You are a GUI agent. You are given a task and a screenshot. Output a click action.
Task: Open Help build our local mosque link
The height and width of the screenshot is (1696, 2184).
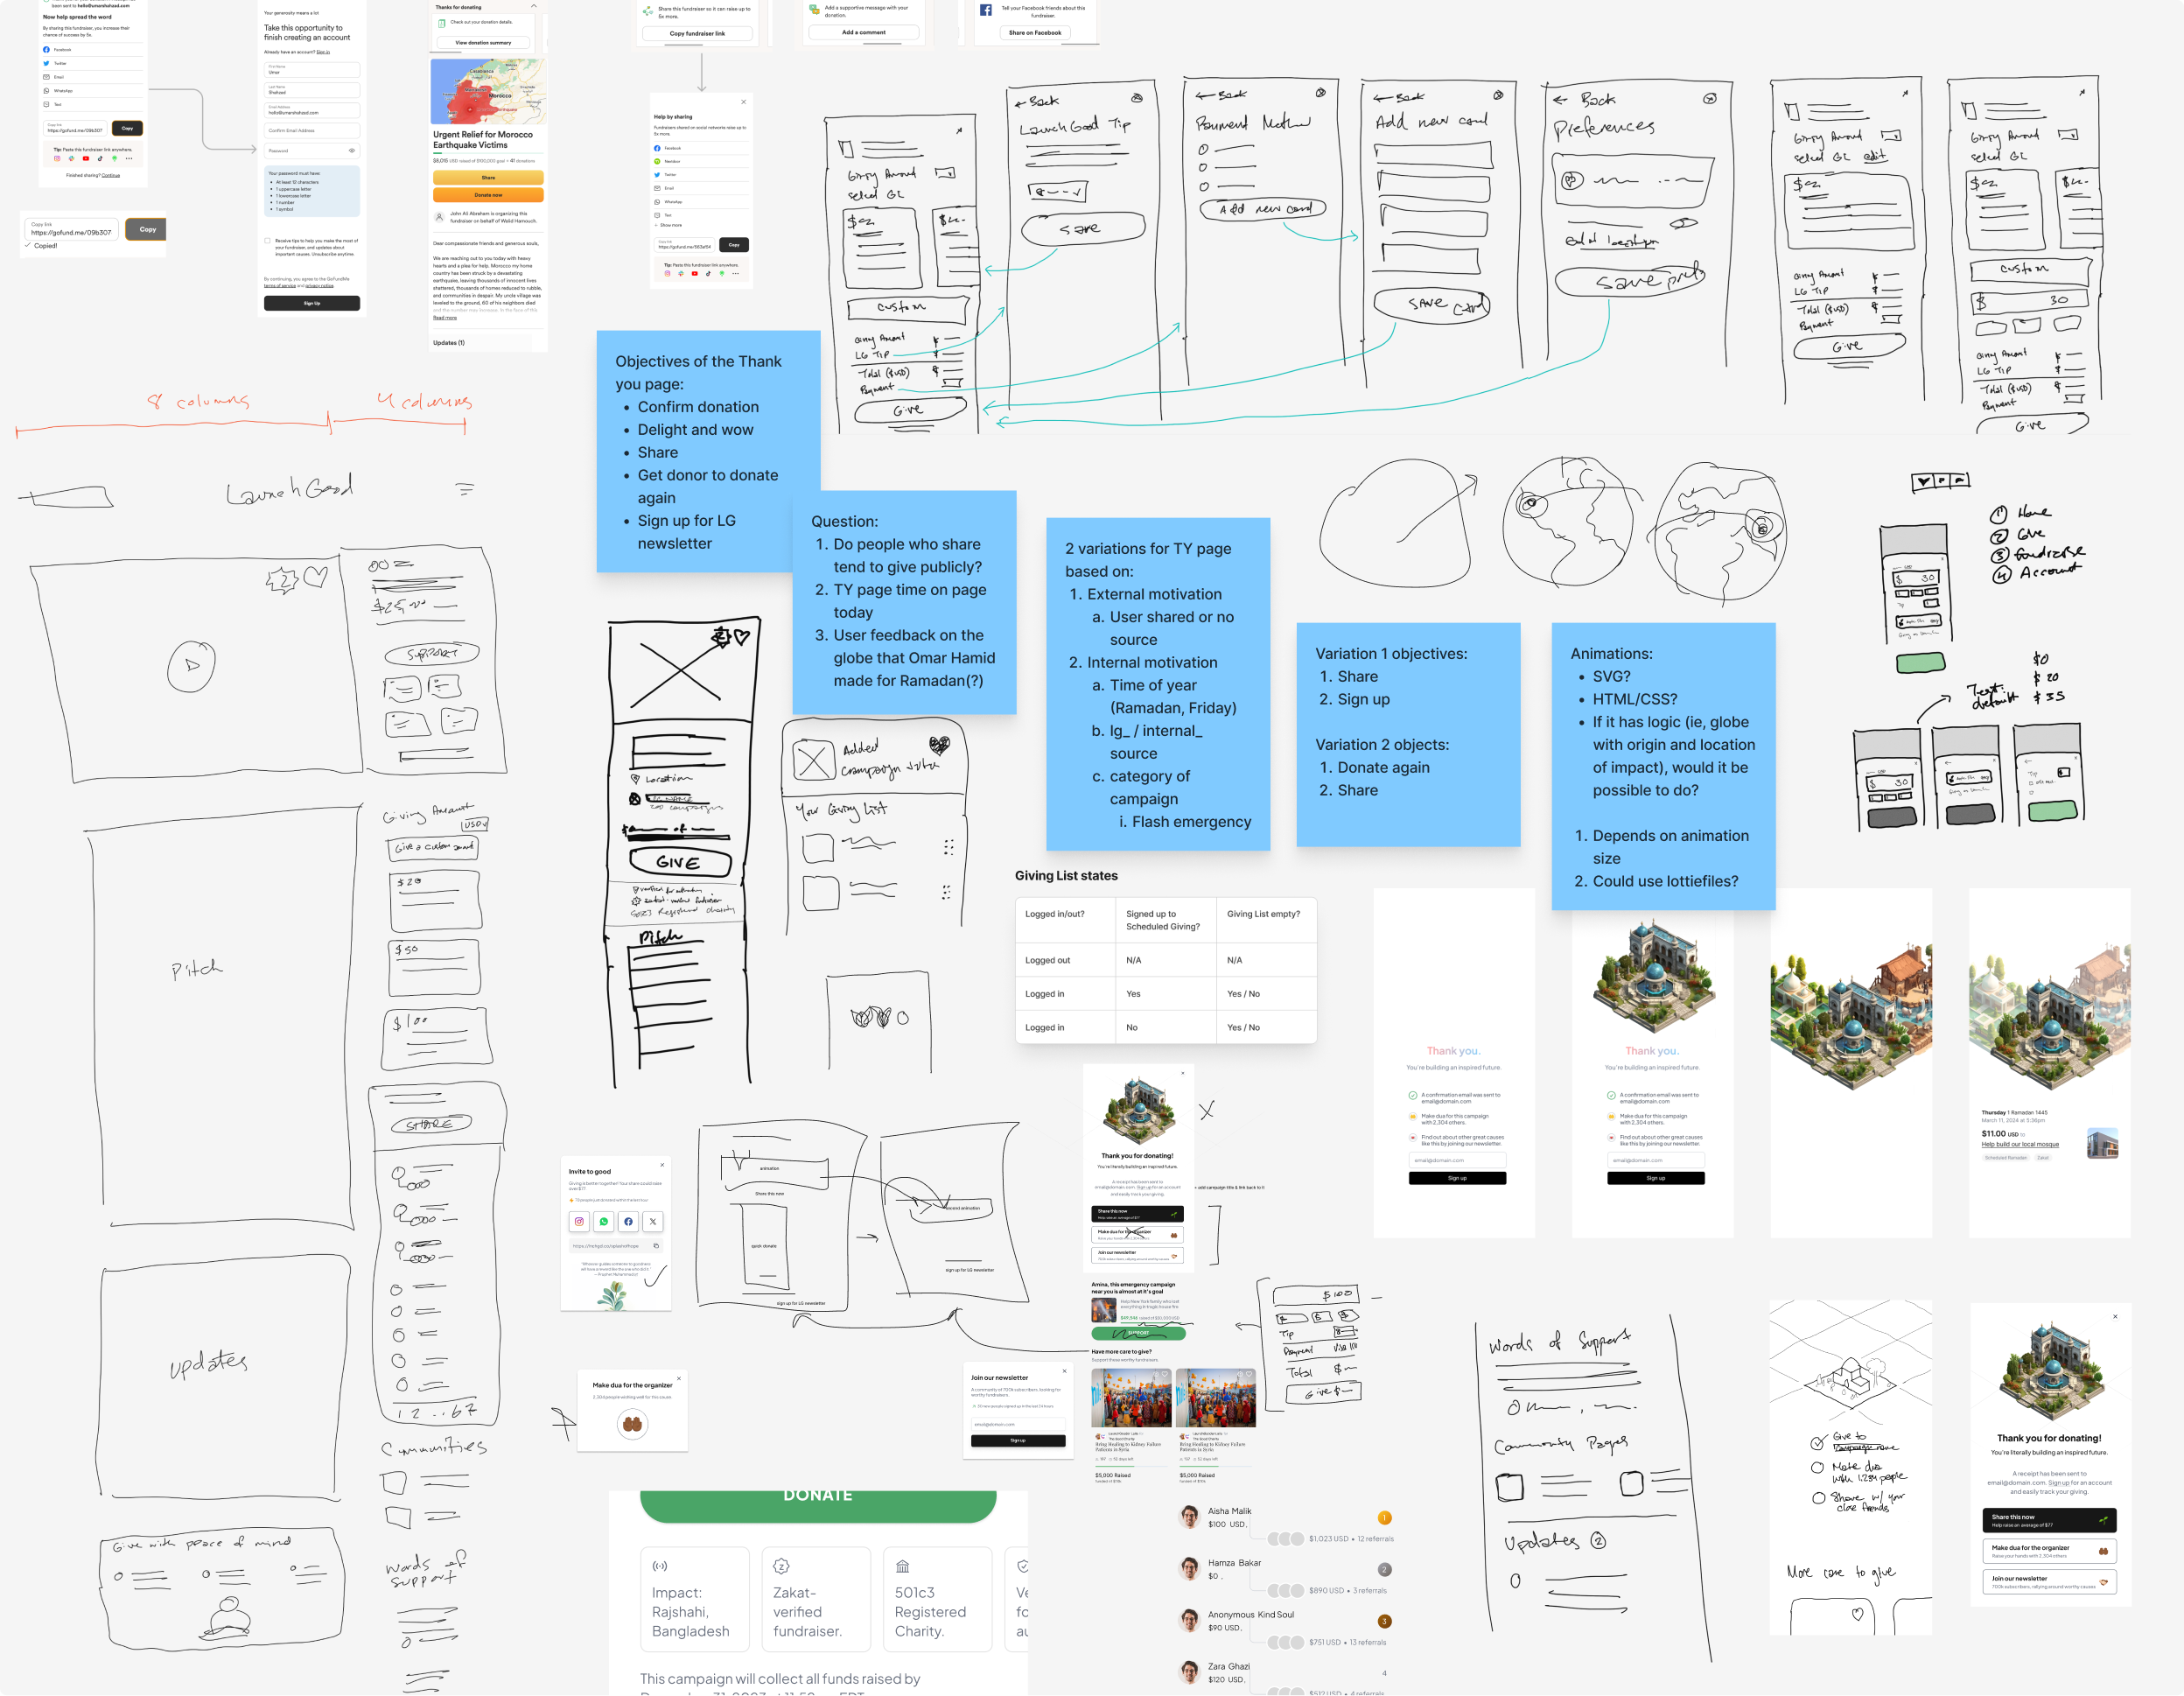pyautogui.click(x=2020, y=1144)
